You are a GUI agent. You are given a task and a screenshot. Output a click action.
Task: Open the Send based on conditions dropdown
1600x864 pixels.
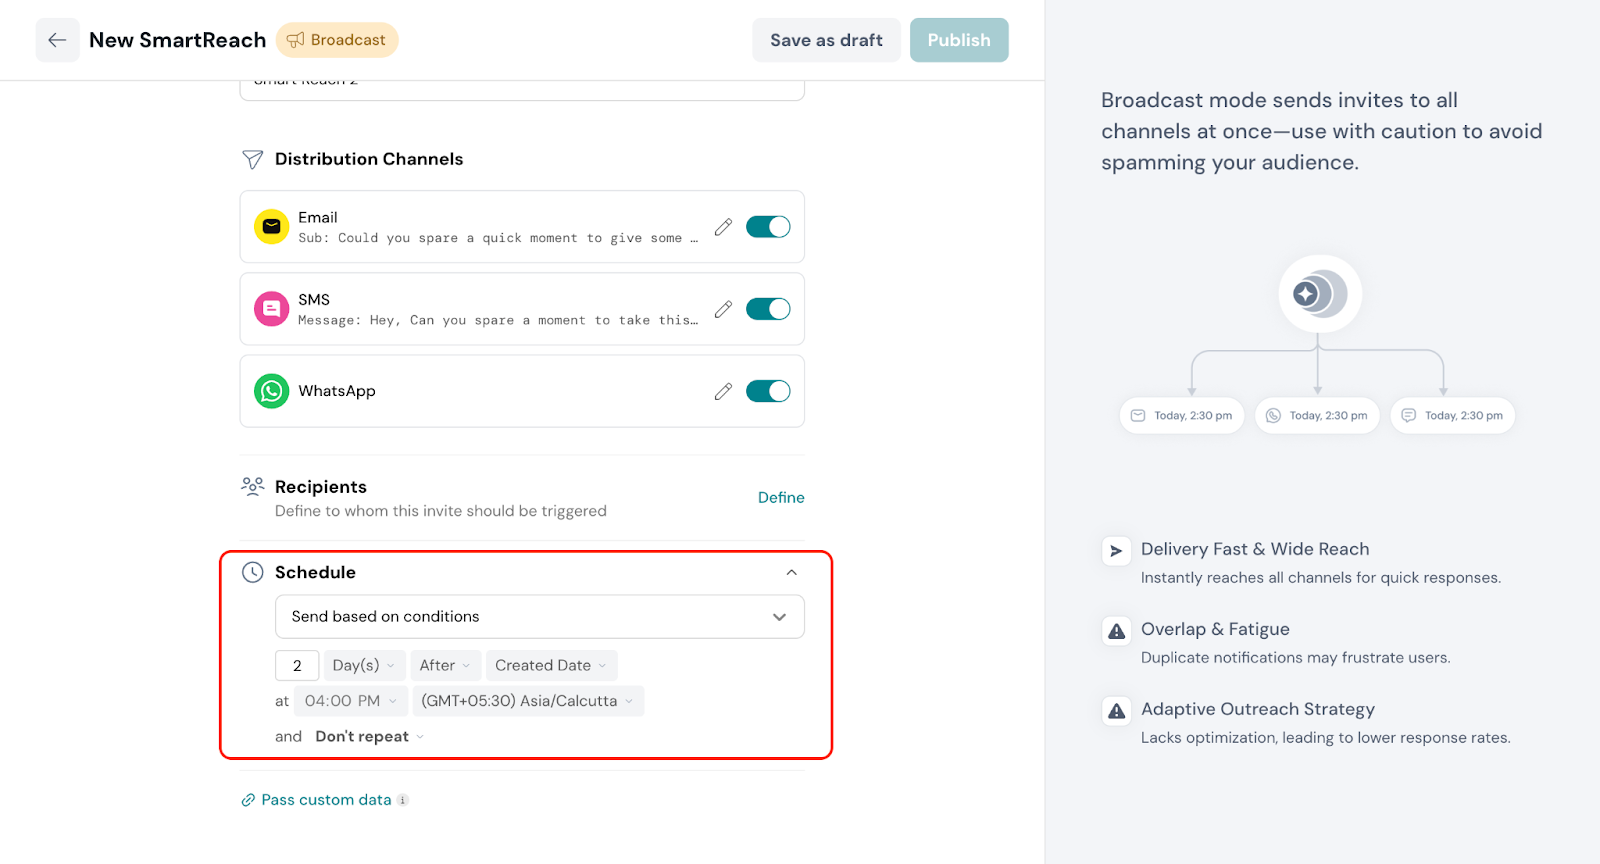pyautogui.click(x=539, y=617)
